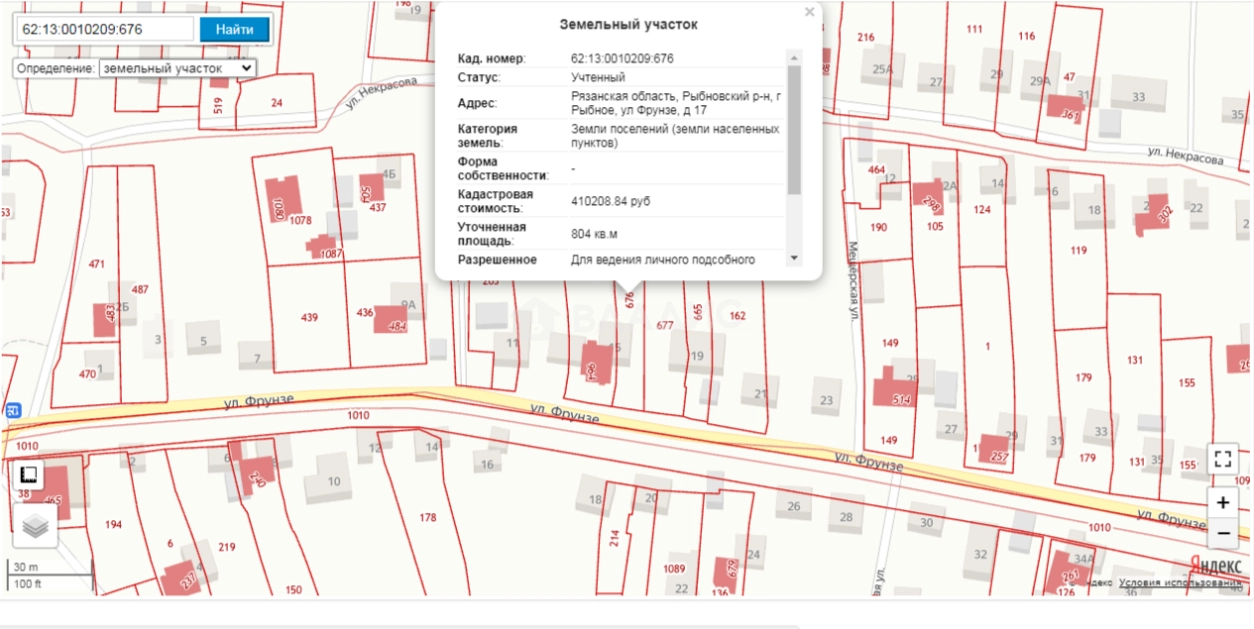Zoom in with the plus button
This screenshot has width=1254, height=629.
point(1222,503)
